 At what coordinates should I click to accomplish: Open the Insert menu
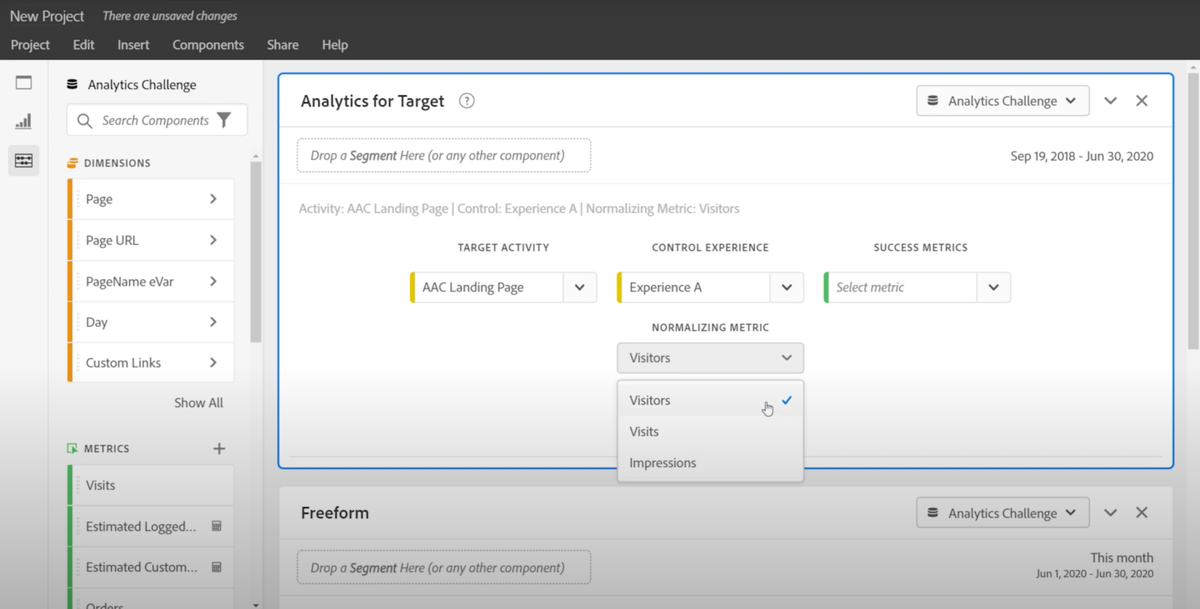[133, 45]
